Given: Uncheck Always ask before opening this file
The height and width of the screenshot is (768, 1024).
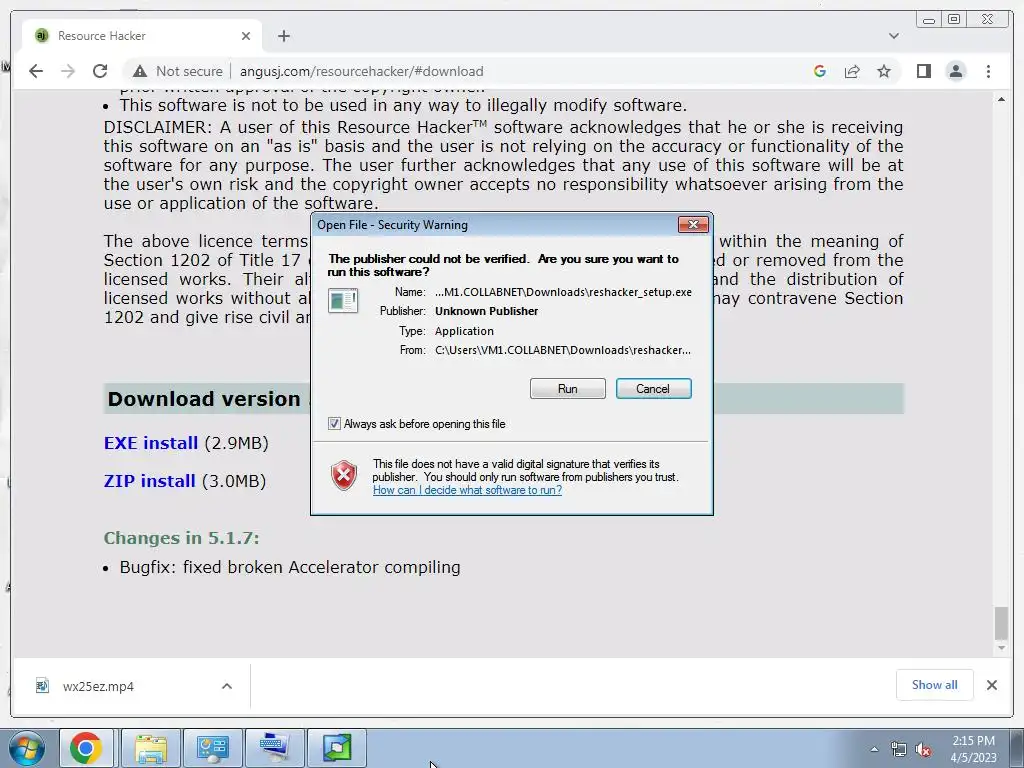Looking at the screenshot, I should (x=334, y=424).
